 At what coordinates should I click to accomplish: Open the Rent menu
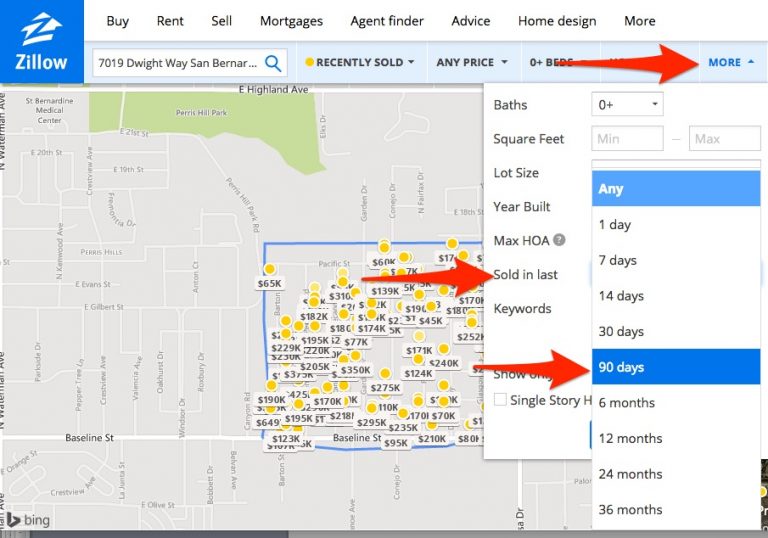point(170,21)
